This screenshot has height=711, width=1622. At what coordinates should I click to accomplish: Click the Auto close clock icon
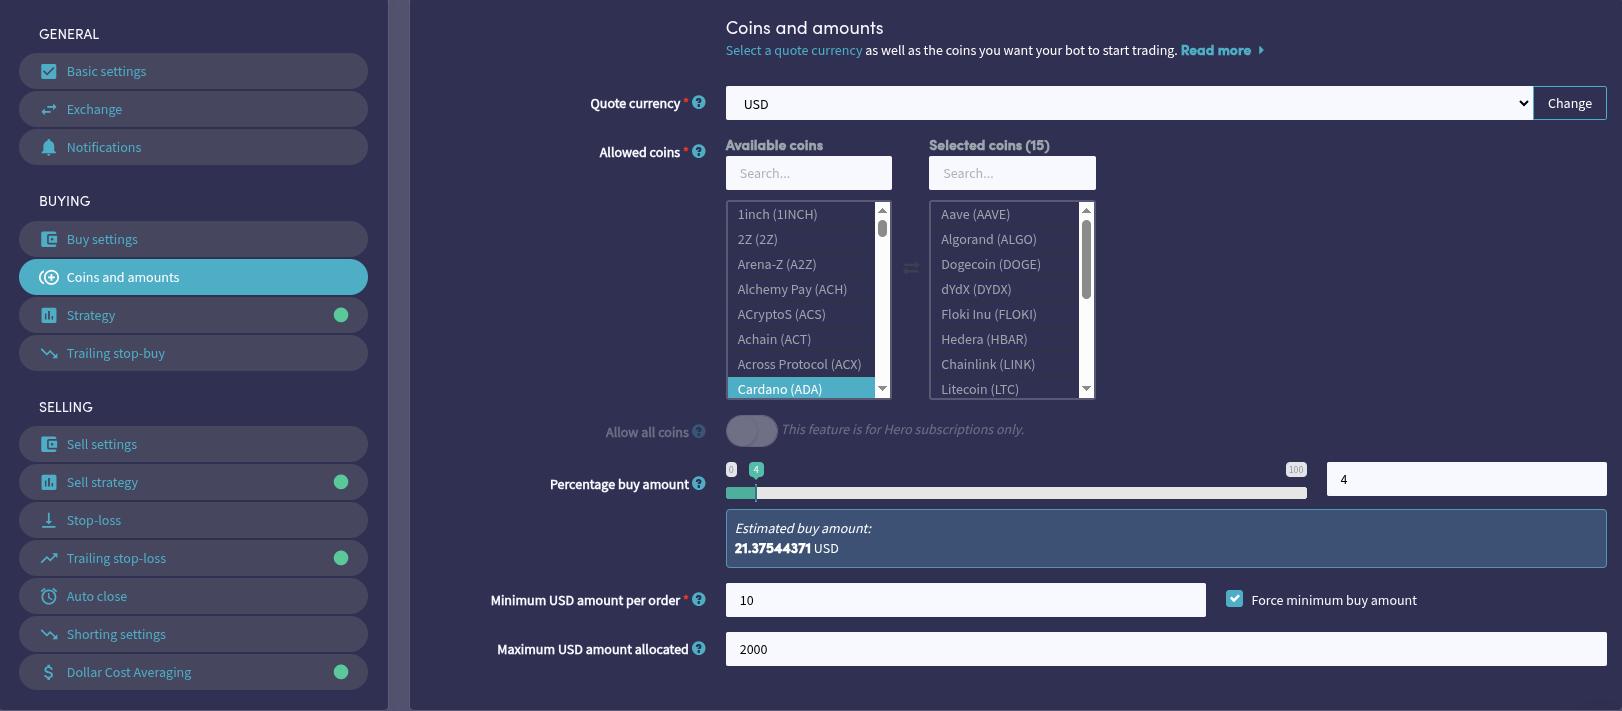click(49, 596)
